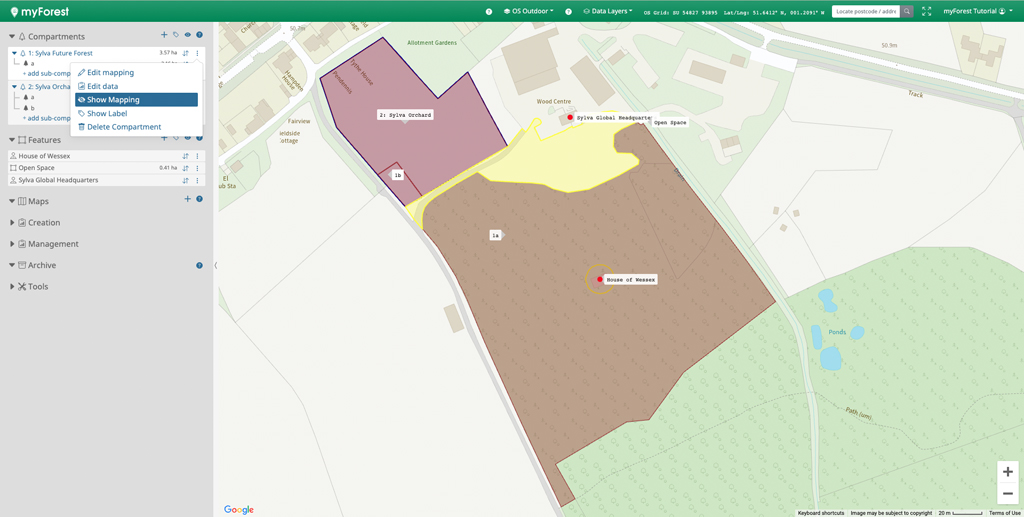This screenshot has height=517, width=1024.
Task: Expand the Management section
Action: 52,244
